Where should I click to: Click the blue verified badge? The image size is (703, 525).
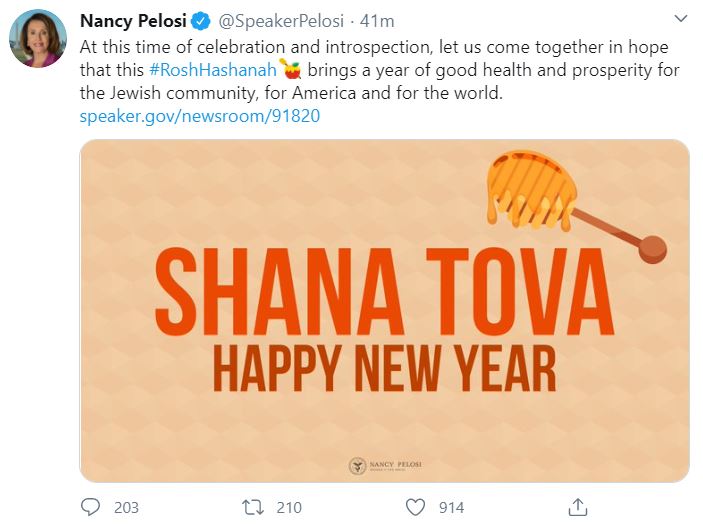(201, 21)
